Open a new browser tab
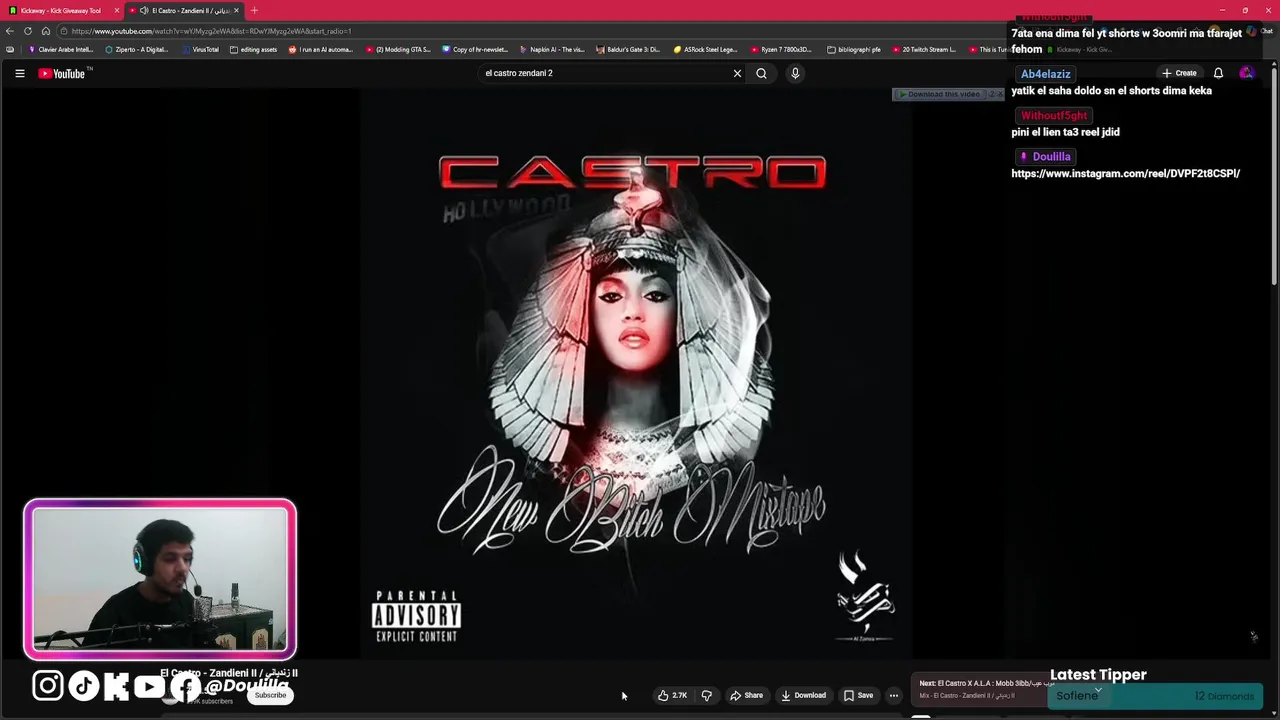The width and height of the screenshot is (1280, 720). click(x=254, y=10)
